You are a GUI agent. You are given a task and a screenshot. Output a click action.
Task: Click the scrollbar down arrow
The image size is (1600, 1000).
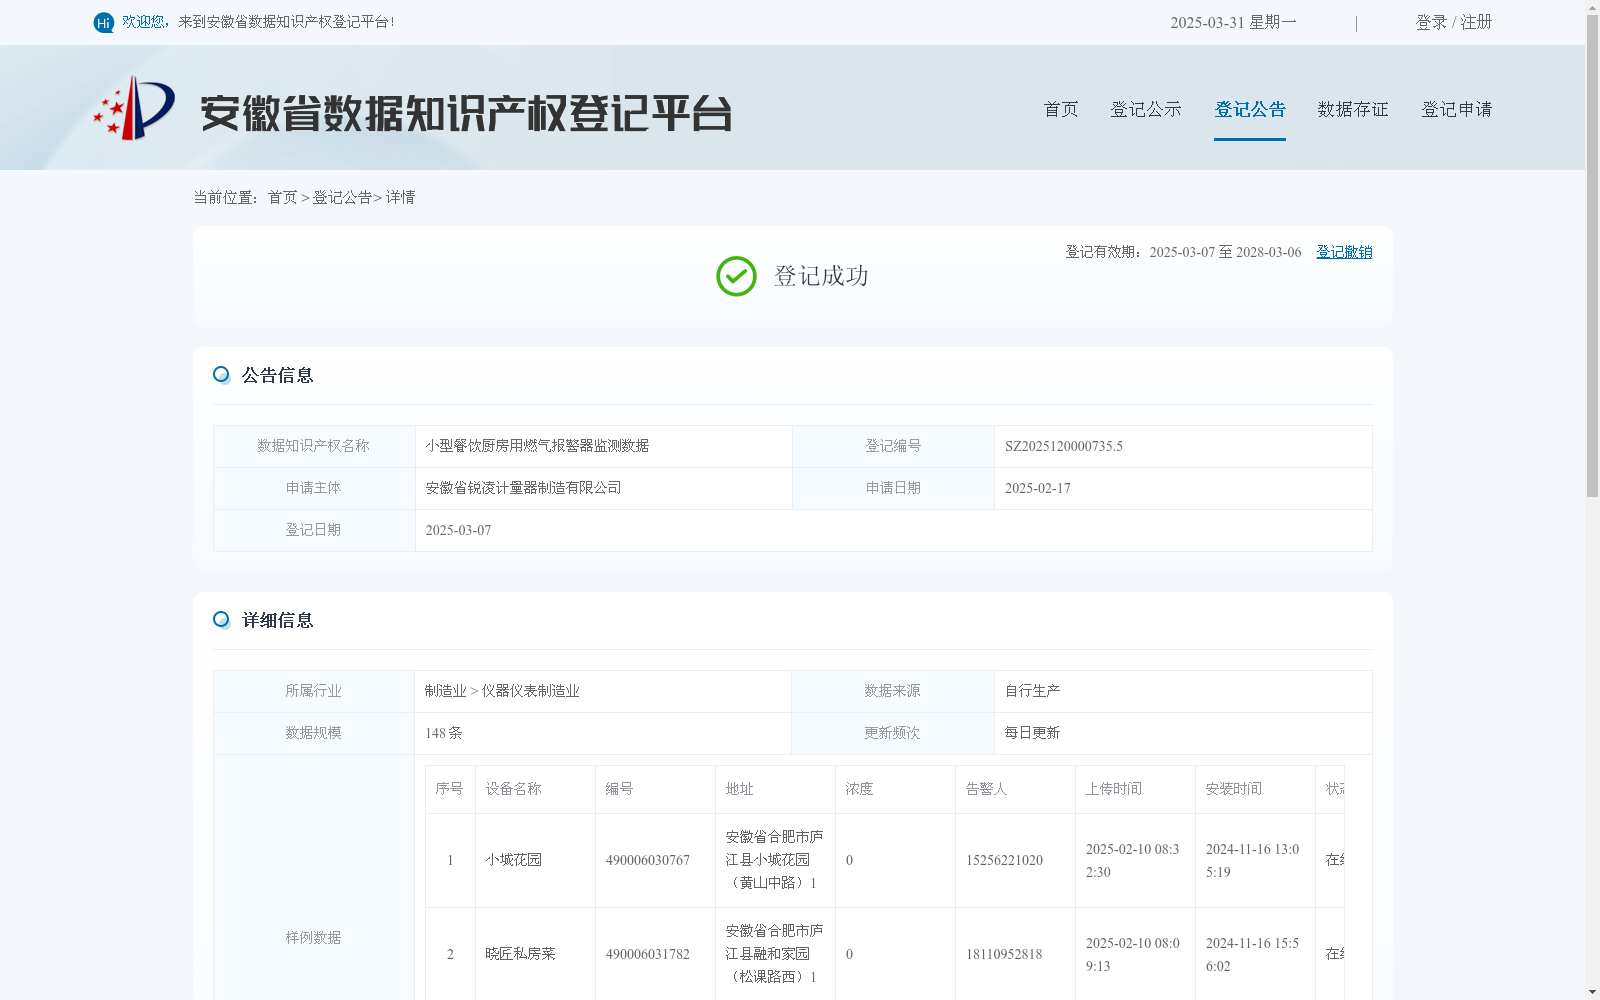(1592, 992)
